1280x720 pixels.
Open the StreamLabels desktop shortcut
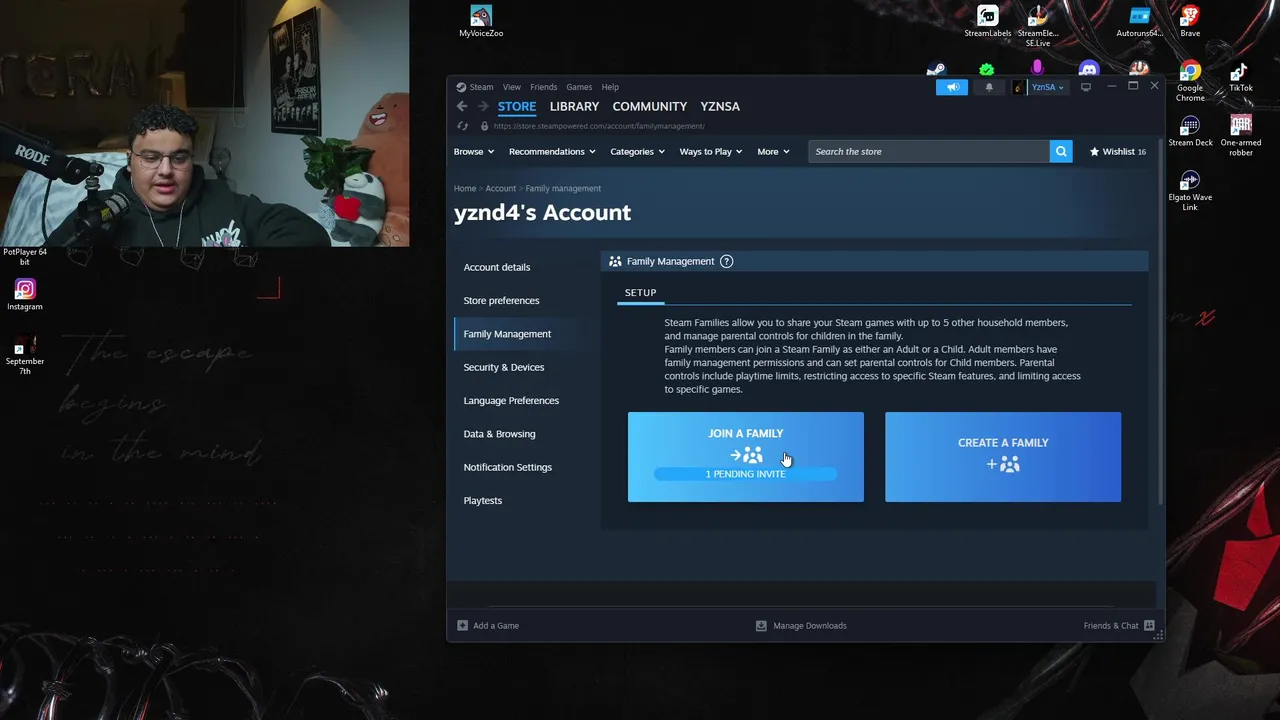[x=988, y=22]
